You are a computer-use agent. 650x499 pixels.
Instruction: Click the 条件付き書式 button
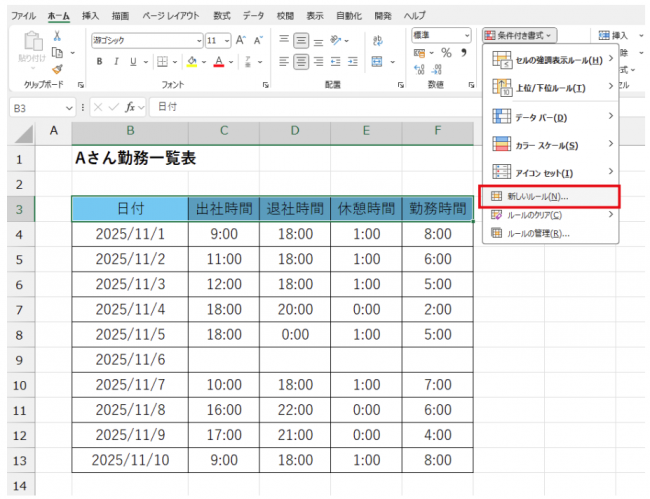[518, 35]
